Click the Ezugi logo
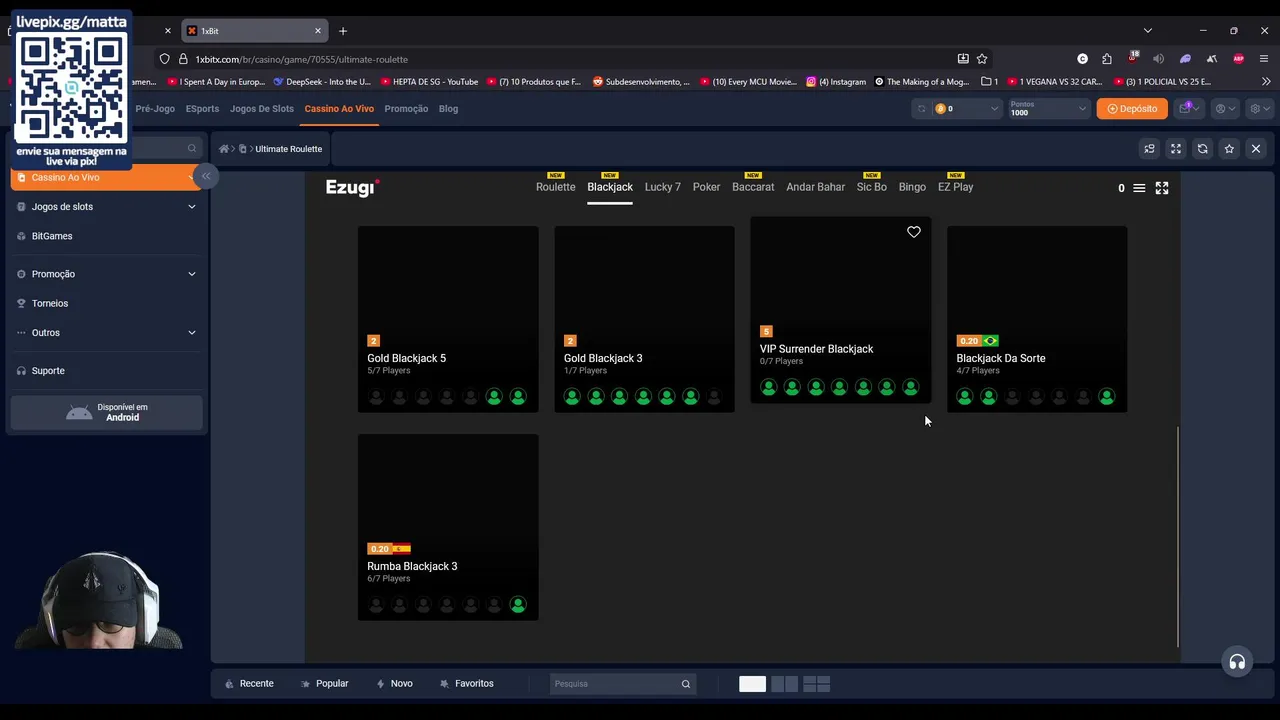This screenshot has width=1280, height=720. click(352, 188)
